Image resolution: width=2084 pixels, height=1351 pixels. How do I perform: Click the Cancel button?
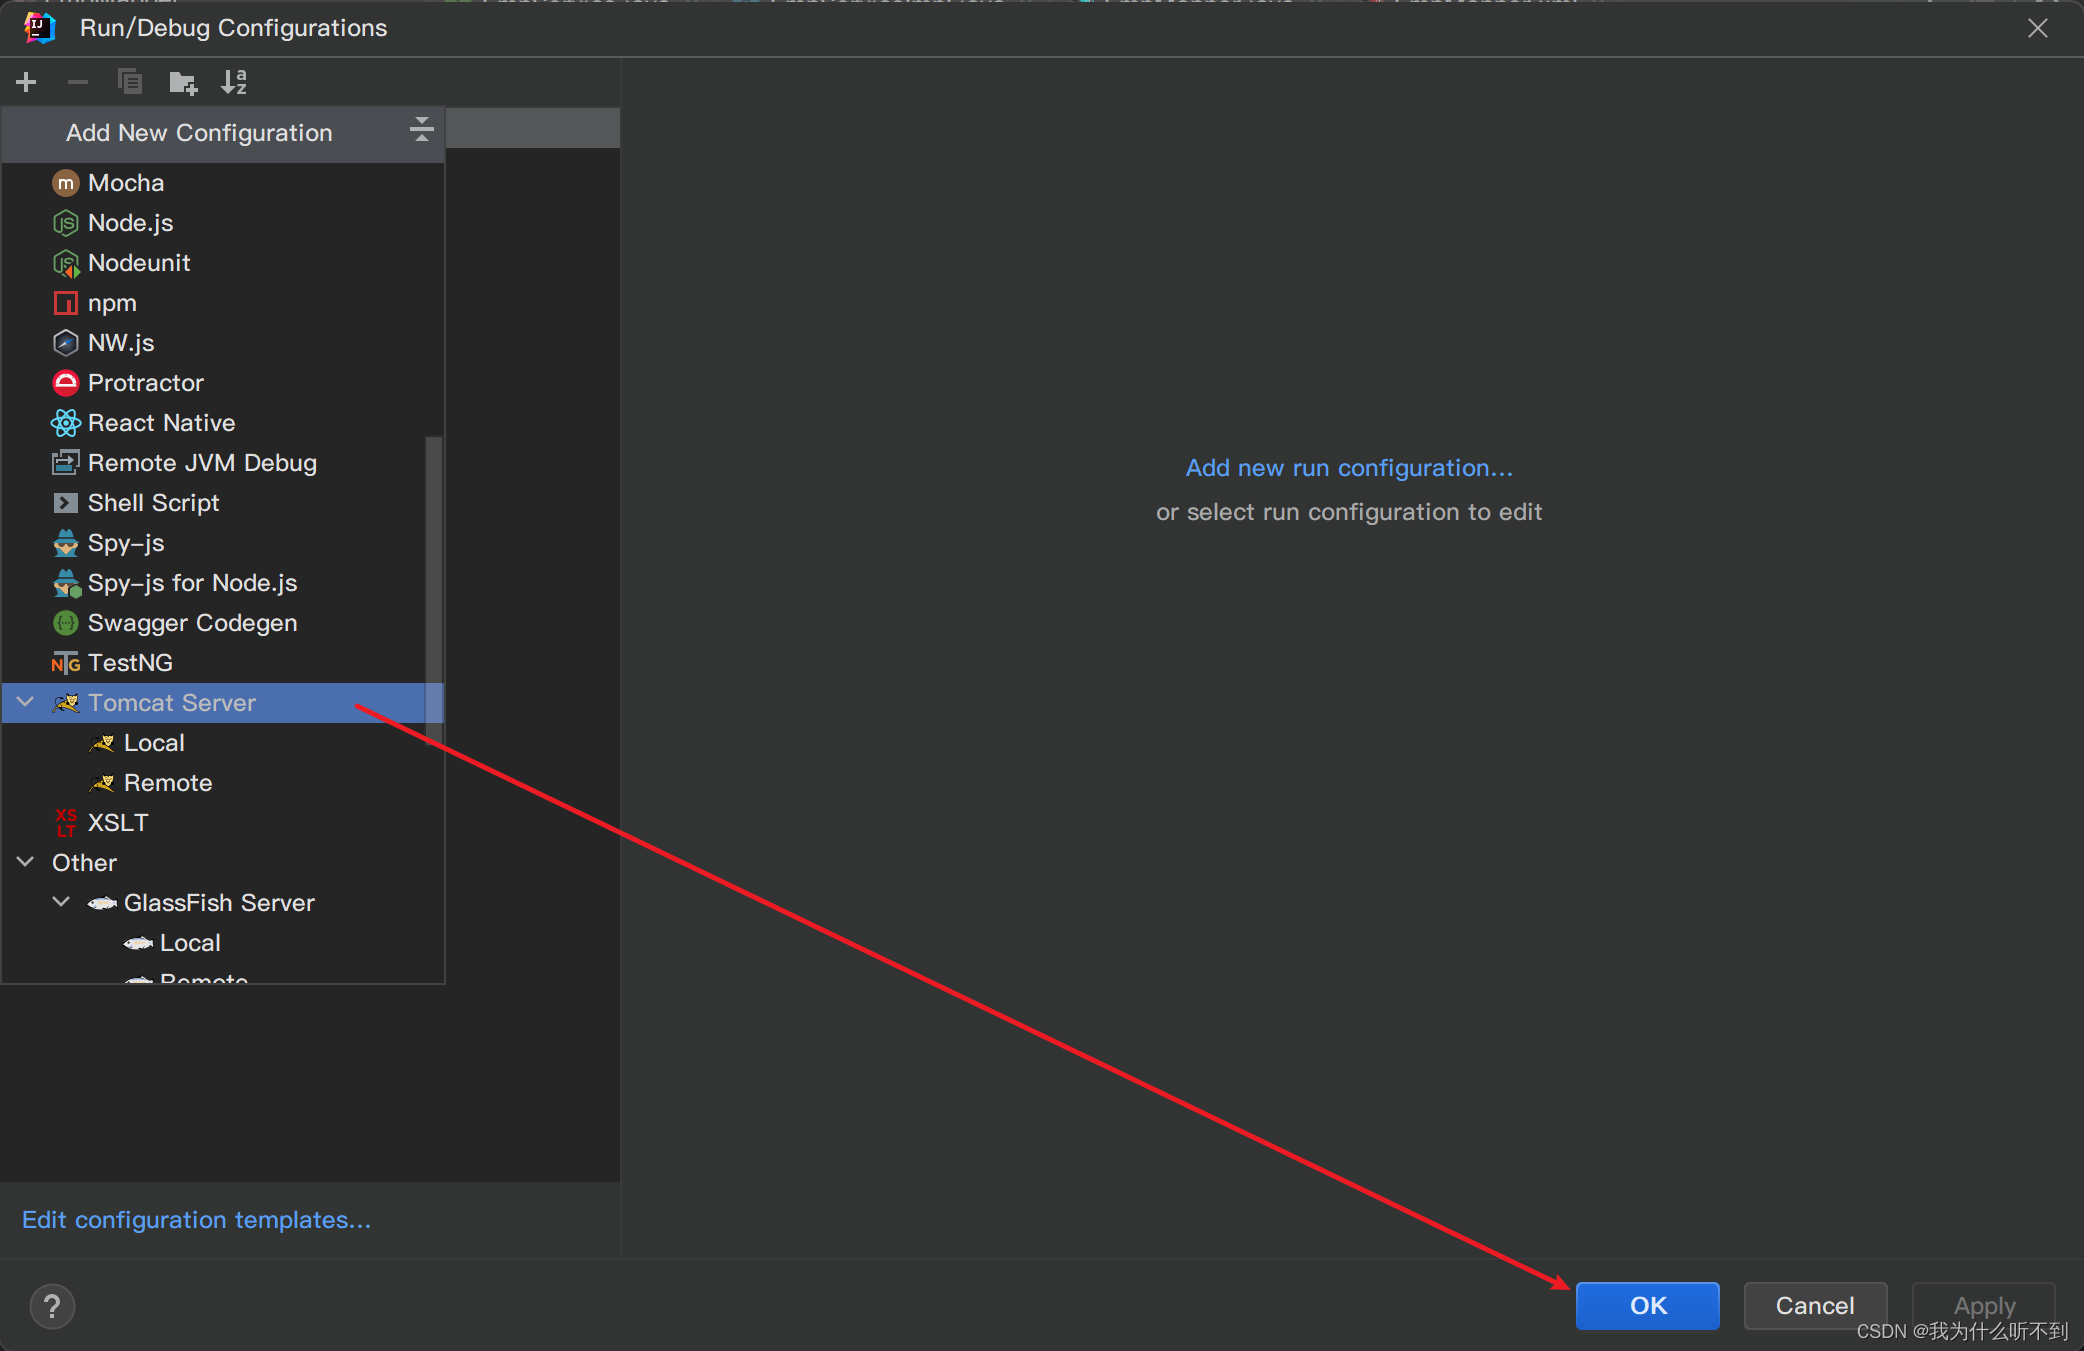pos(1814,1305)
